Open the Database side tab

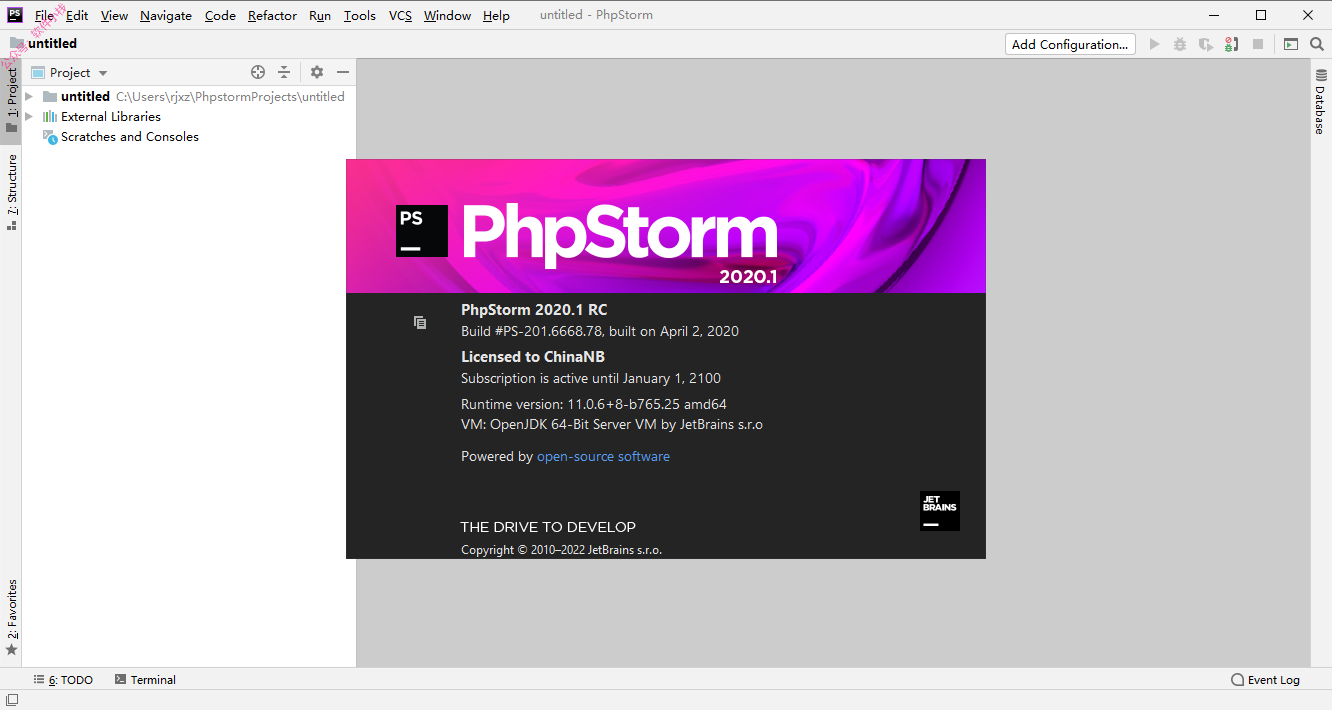click(x=1321, y=102)
